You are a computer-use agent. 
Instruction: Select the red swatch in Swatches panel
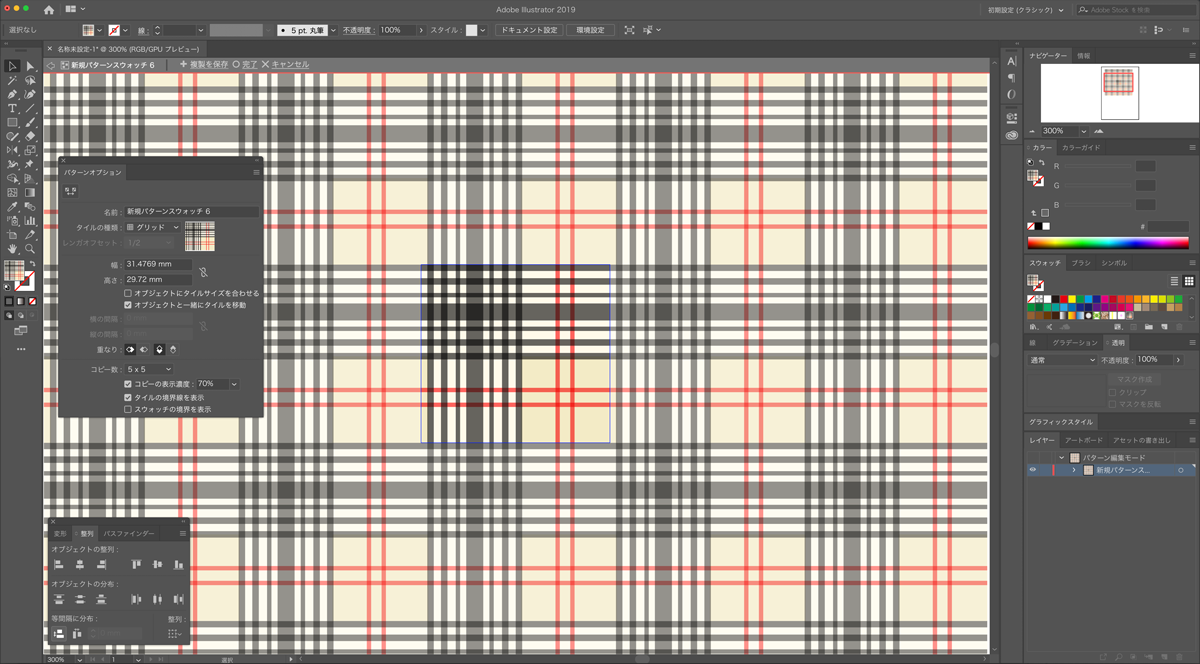(1063, 299)
